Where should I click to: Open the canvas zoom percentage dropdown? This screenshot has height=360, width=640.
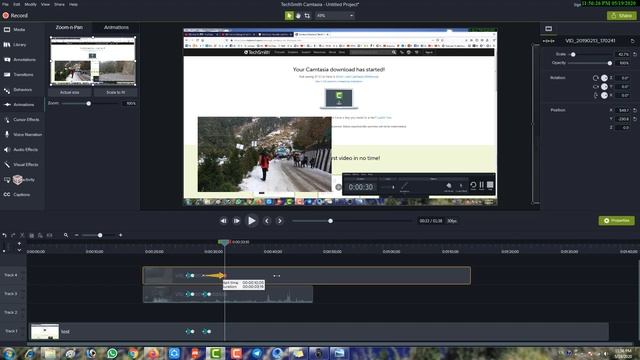point(335,16)
